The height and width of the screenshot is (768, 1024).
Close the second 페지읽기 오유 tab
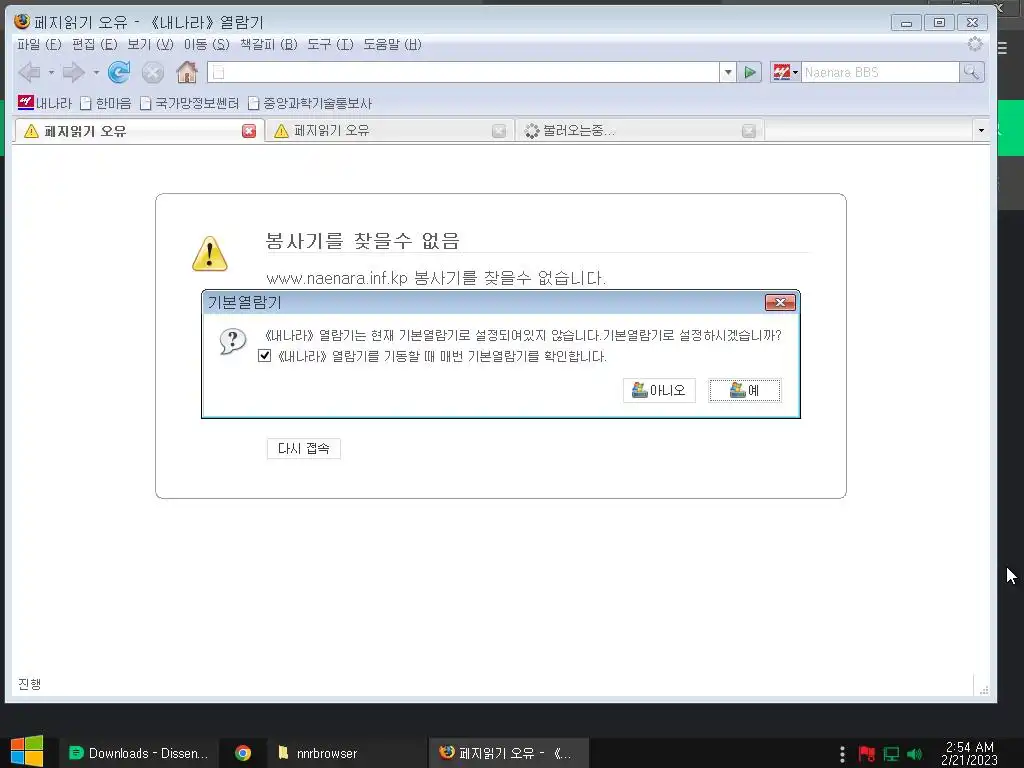coord(499,131)
